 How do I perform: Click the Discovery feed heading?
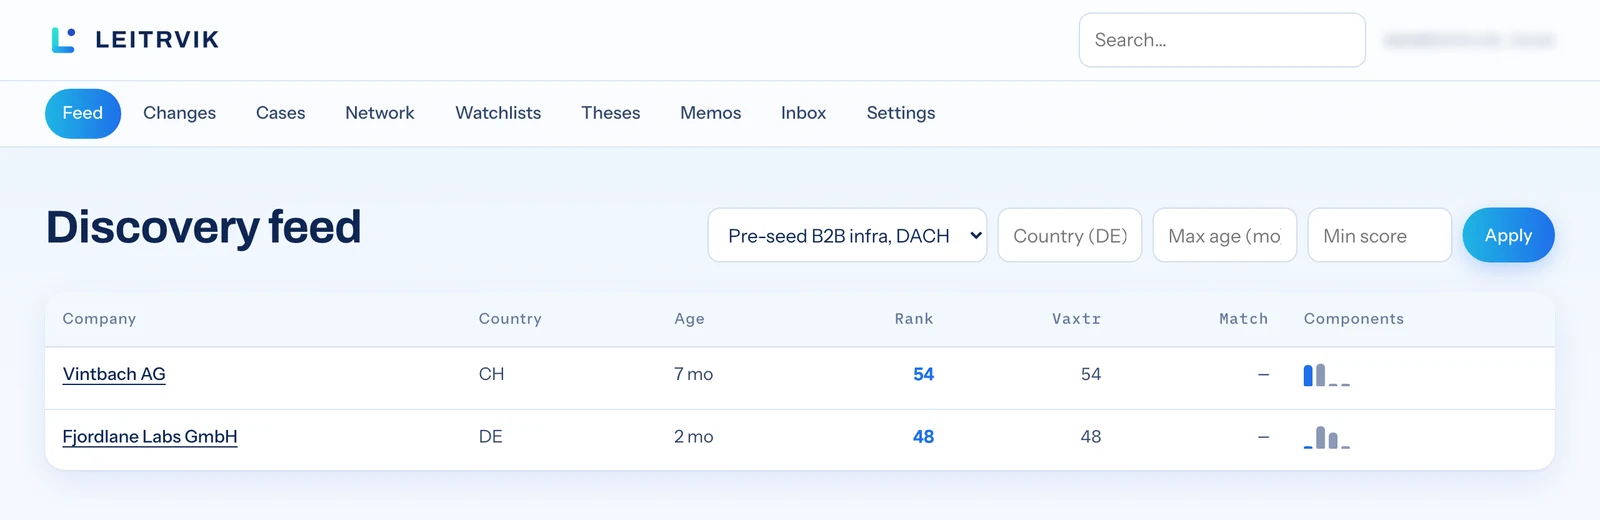pos(203,228)
